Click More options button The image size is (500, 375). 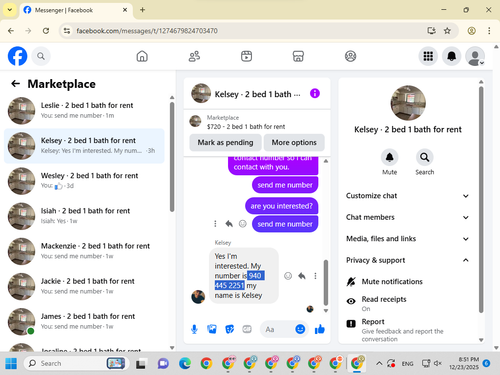(294, 142)
